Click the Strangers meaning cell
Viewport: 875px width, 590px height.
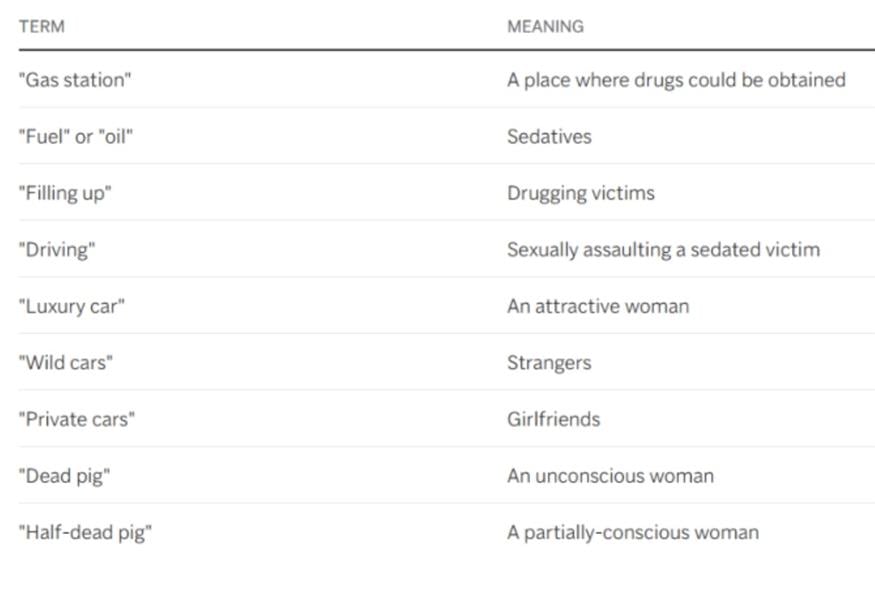pyautogui.click(x=549, y=363)
